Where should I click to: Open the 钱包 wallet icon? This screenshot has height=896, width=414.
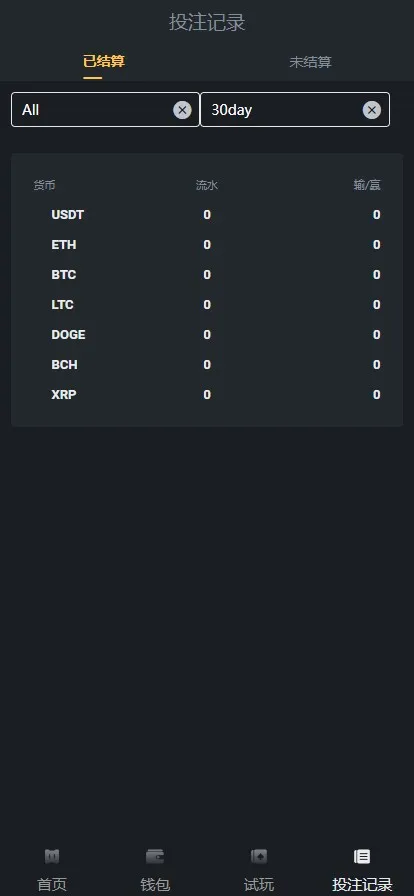click(155, 856)
